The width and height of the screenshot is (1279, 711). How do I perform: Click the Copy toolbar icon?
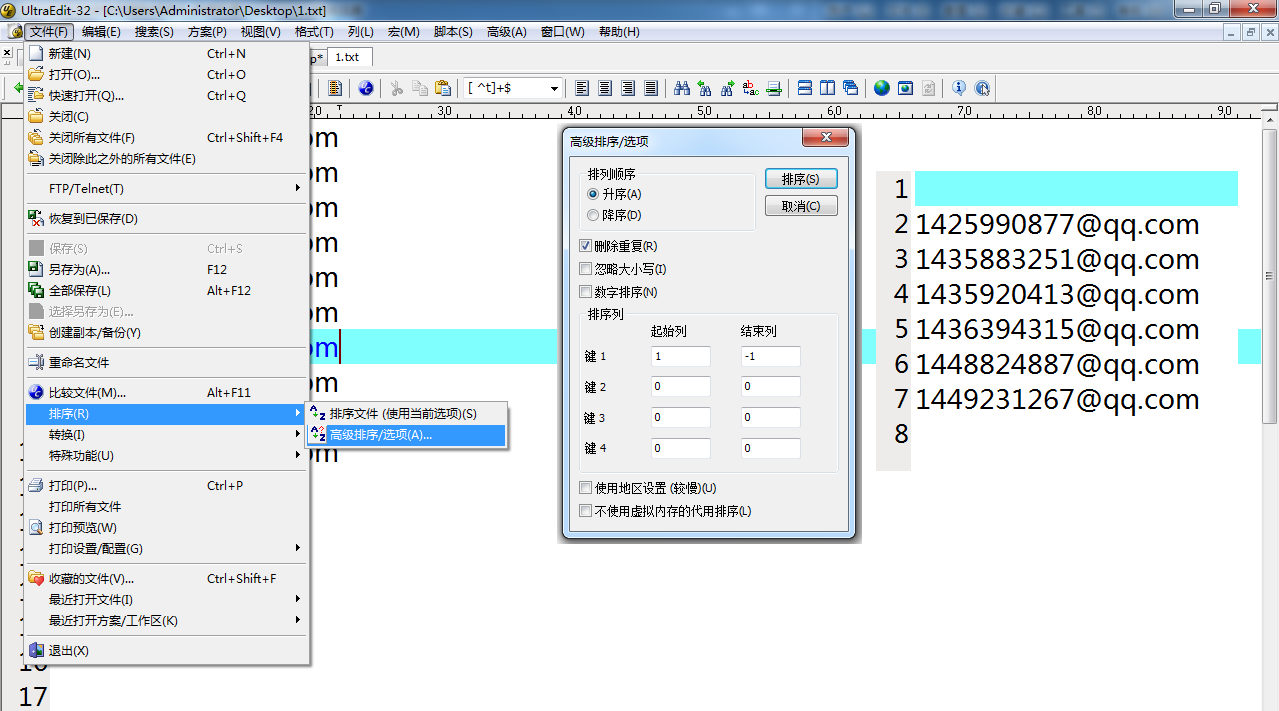(x=420, y=88)
